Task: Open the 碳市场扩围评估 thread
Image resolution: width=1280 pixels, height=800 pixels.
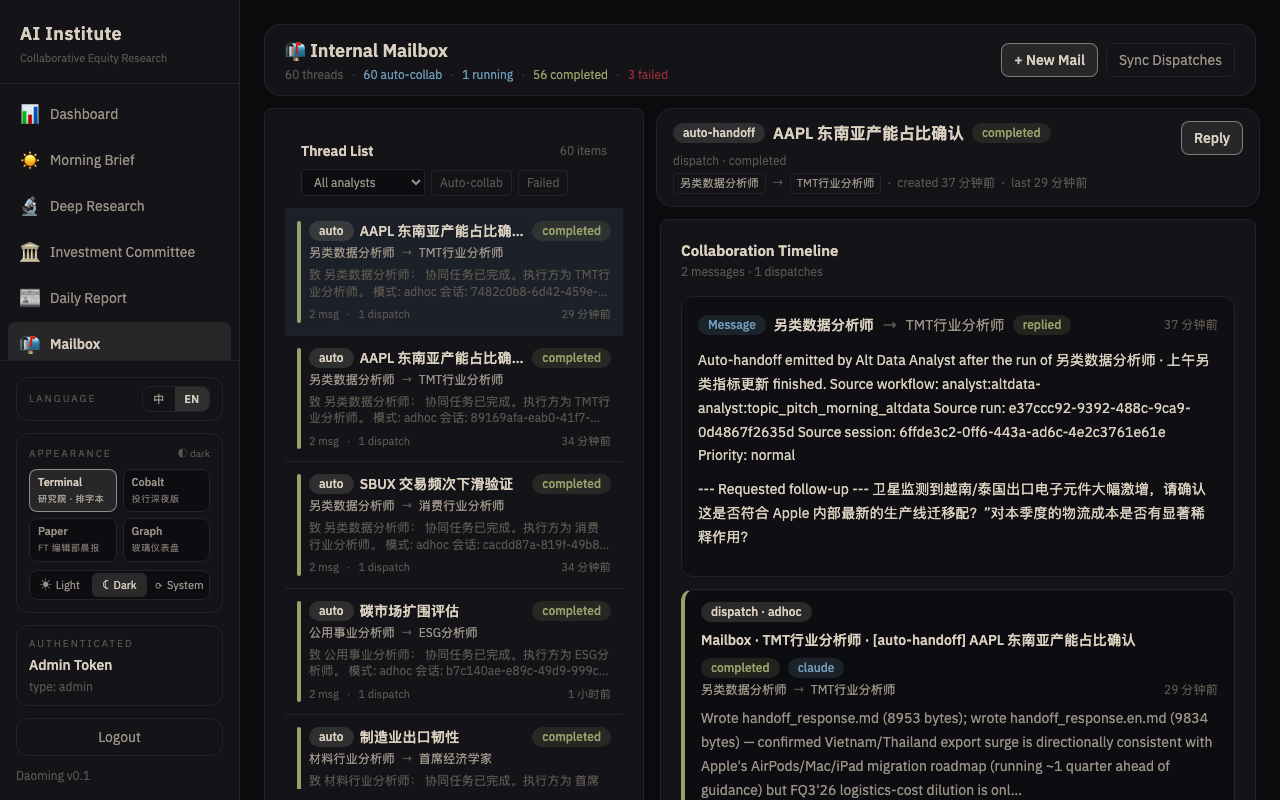Action: (x=454, y=652)
